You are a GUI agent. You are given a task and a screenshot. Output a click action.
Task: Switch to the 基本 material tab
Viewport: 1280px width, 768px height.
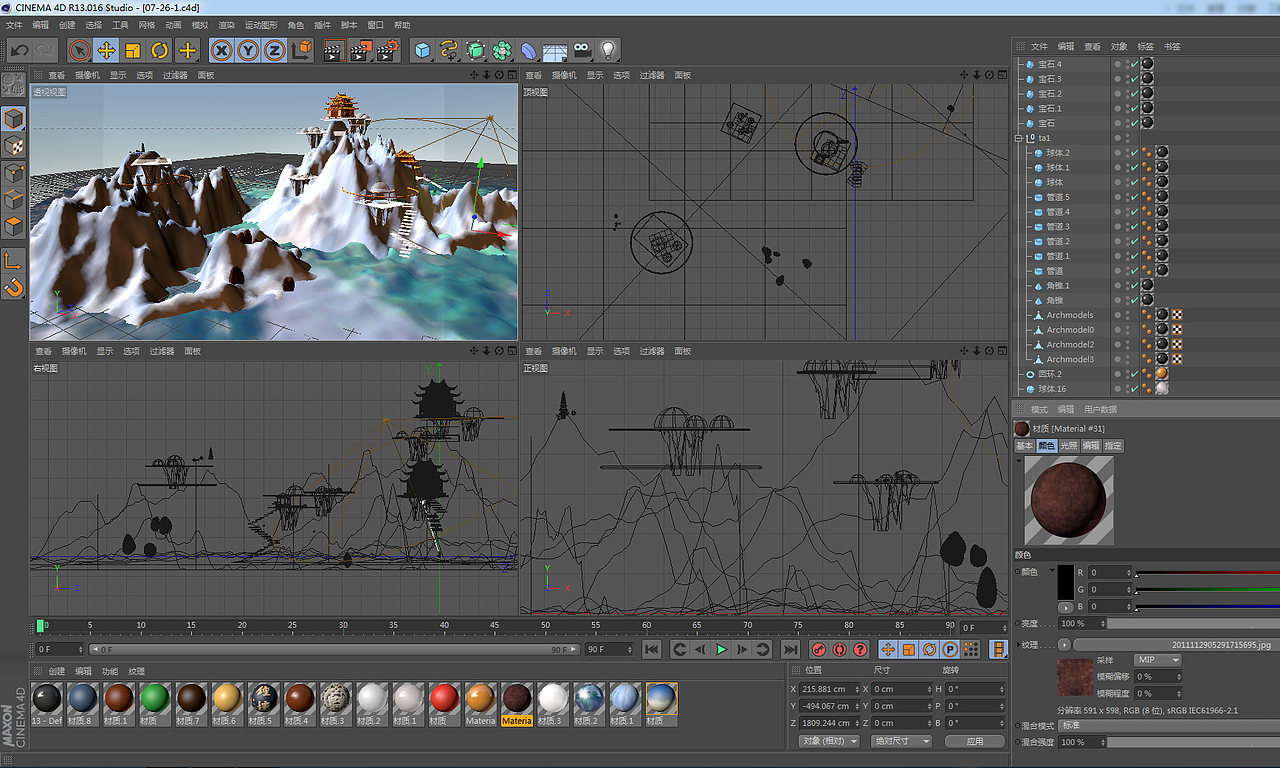1025,445
